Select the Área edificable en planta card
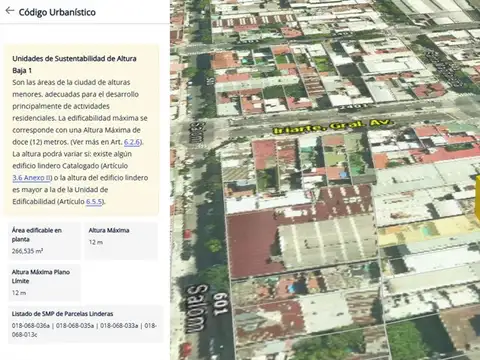480x360 pixels. (44, 241)
